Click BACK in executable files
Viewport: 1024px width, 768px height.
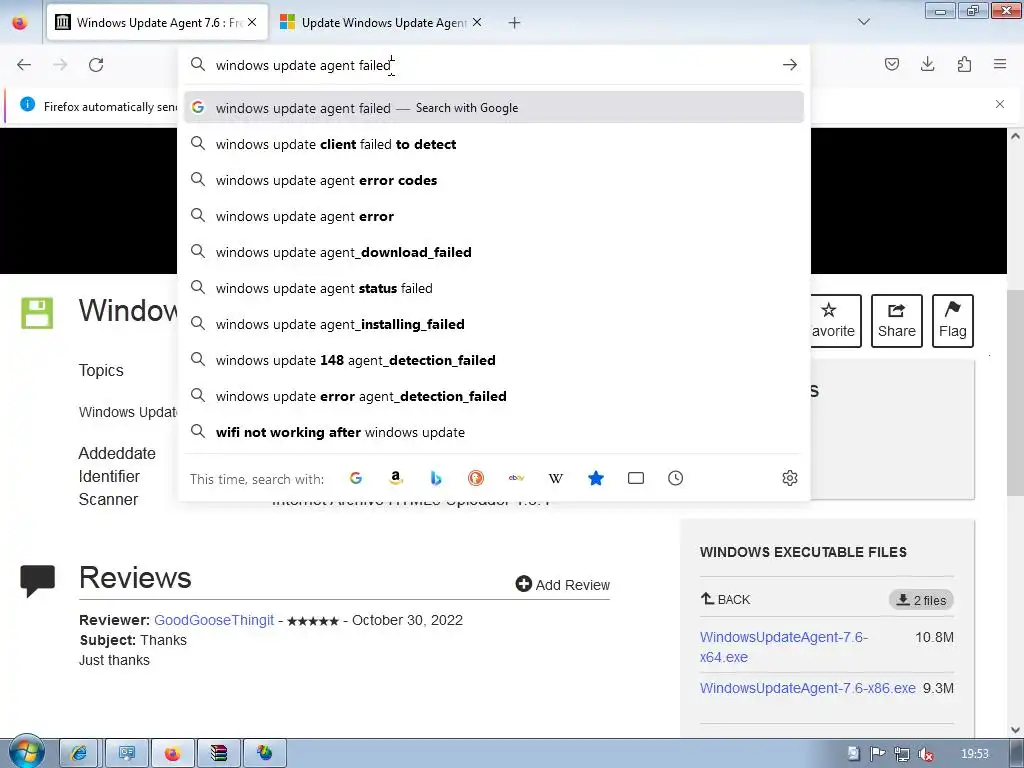click(x=726, y=599)
